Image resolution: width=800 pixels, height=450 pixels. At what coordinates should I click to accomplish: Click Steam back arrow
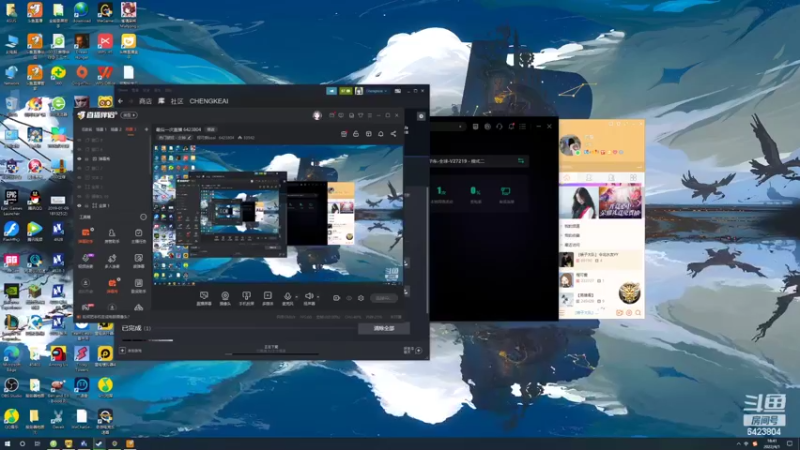click(120, 101)
